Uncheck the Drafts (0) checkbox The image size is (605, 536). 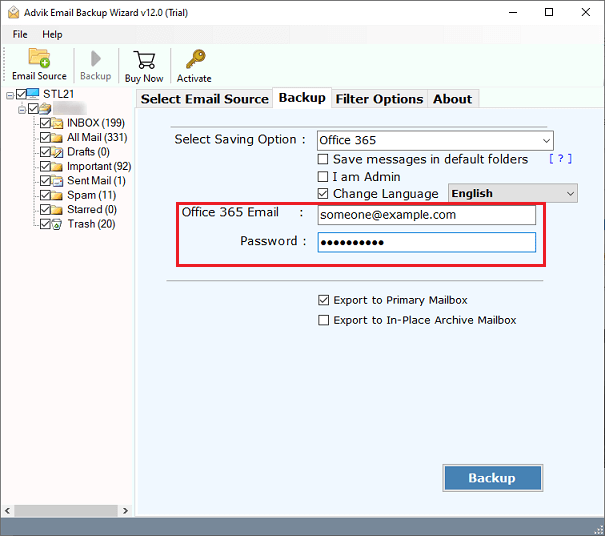tap(45, 152)
